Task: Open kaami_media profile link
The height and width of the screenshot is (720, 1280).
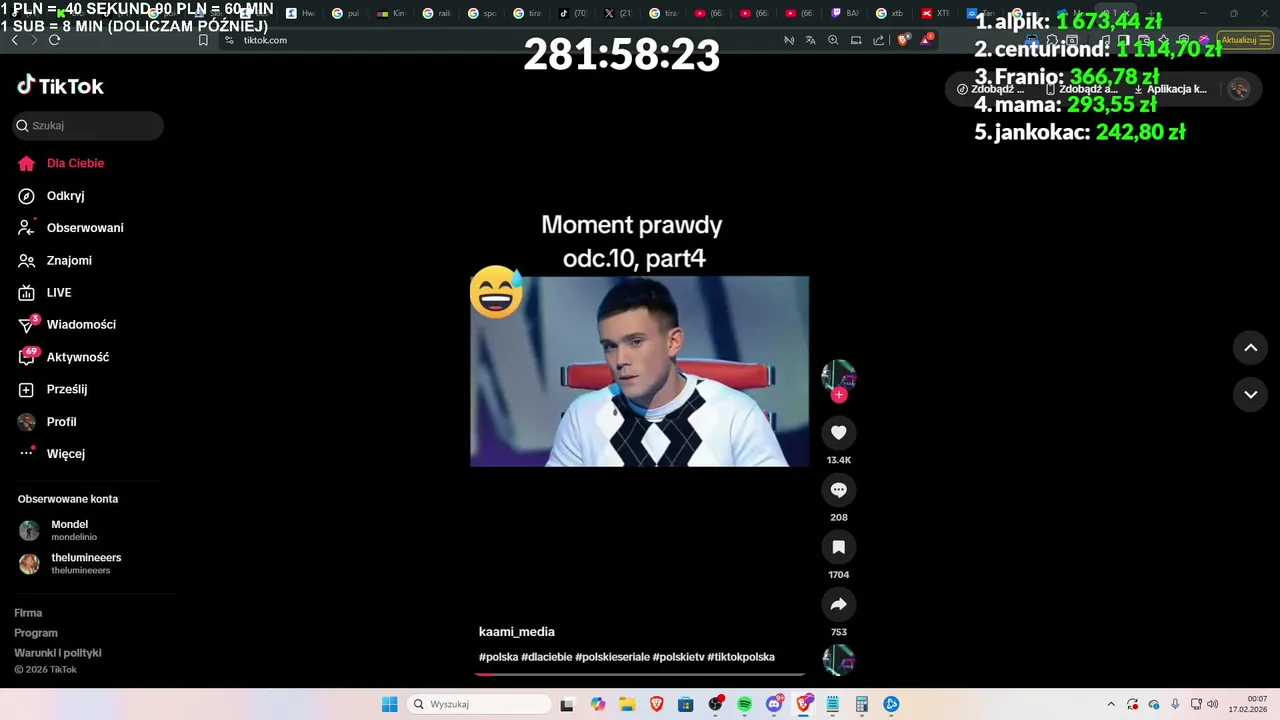Action: pos(517,632)
